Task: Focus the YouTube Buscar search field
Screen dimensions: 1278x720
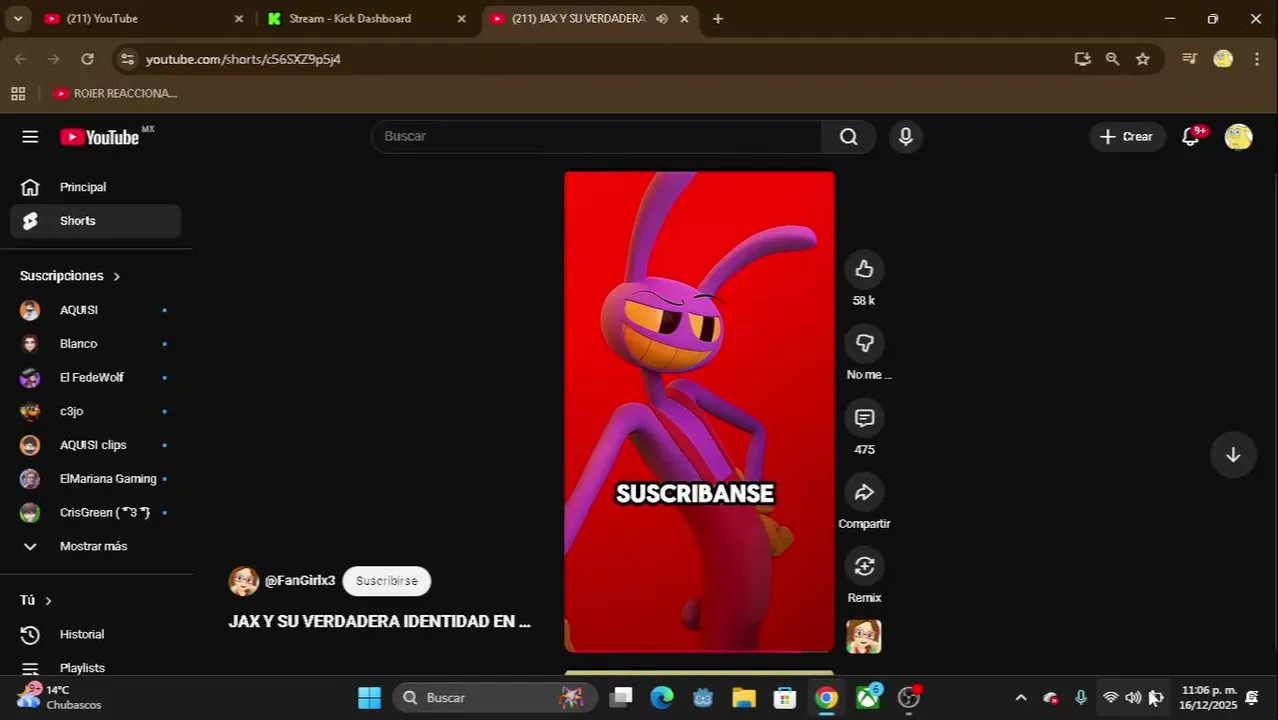Action: point(596,137)
